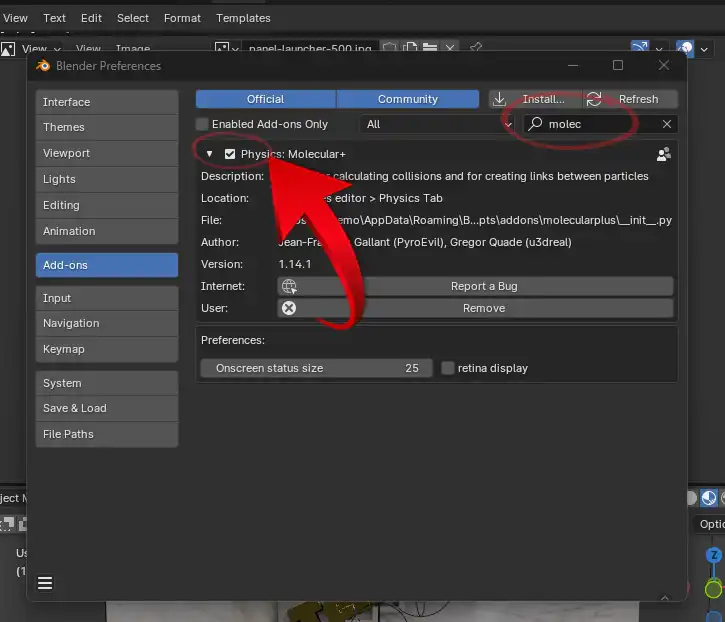Open the Text menu

55,18
